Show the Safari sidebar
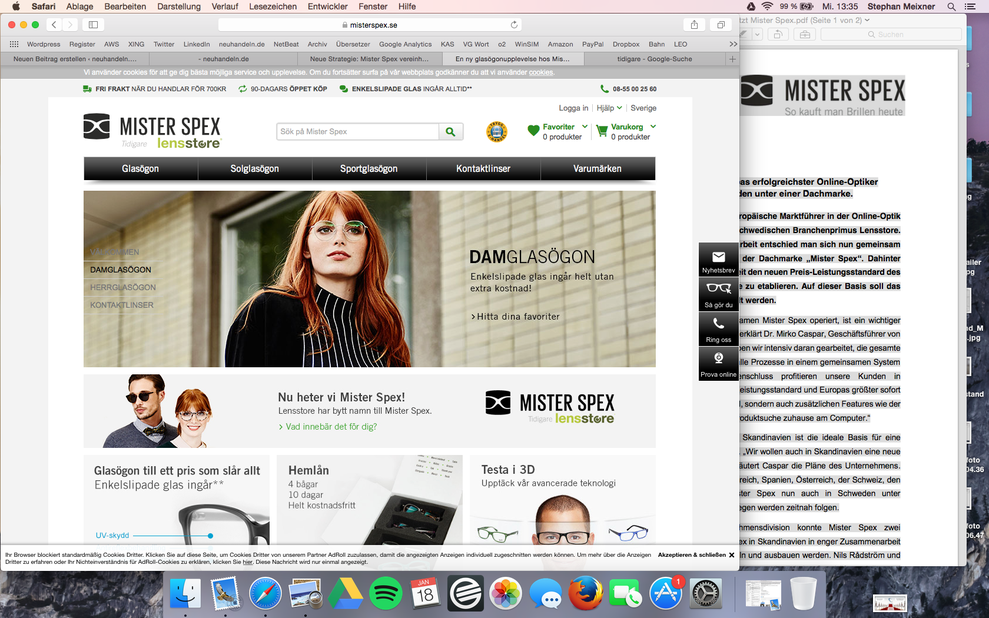 click(x=93, y=25)
